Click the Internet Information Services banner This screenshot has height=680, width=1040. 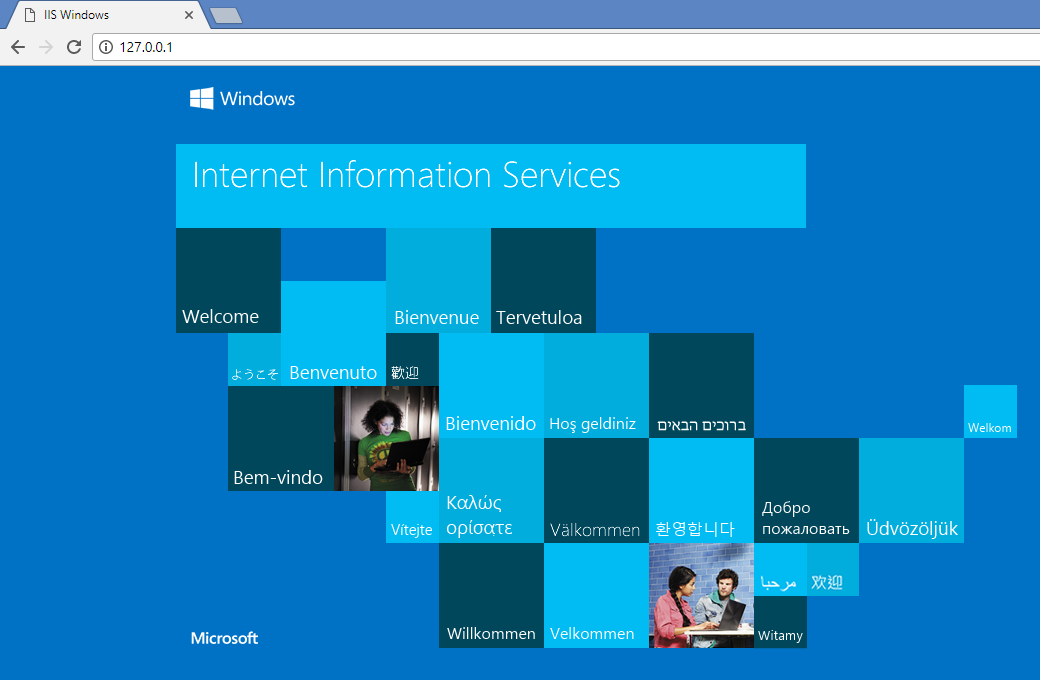coord(491,186)
